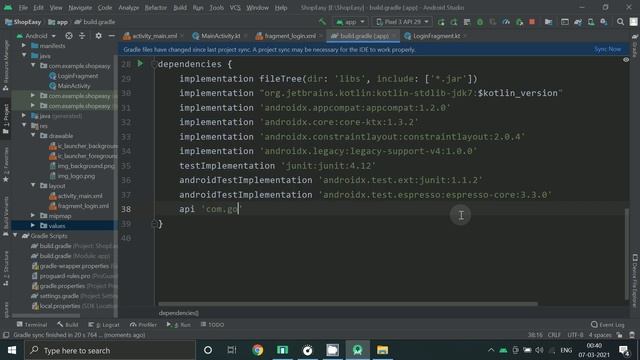Click the Windows Start button
Screen dimensions: 640x360
tap(12, 350)
